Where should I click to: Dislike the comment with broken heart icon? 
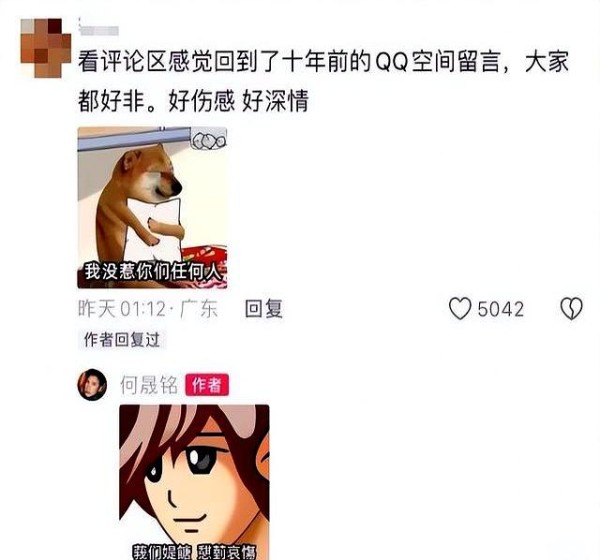pyautogui.click(x=571, y=309)
